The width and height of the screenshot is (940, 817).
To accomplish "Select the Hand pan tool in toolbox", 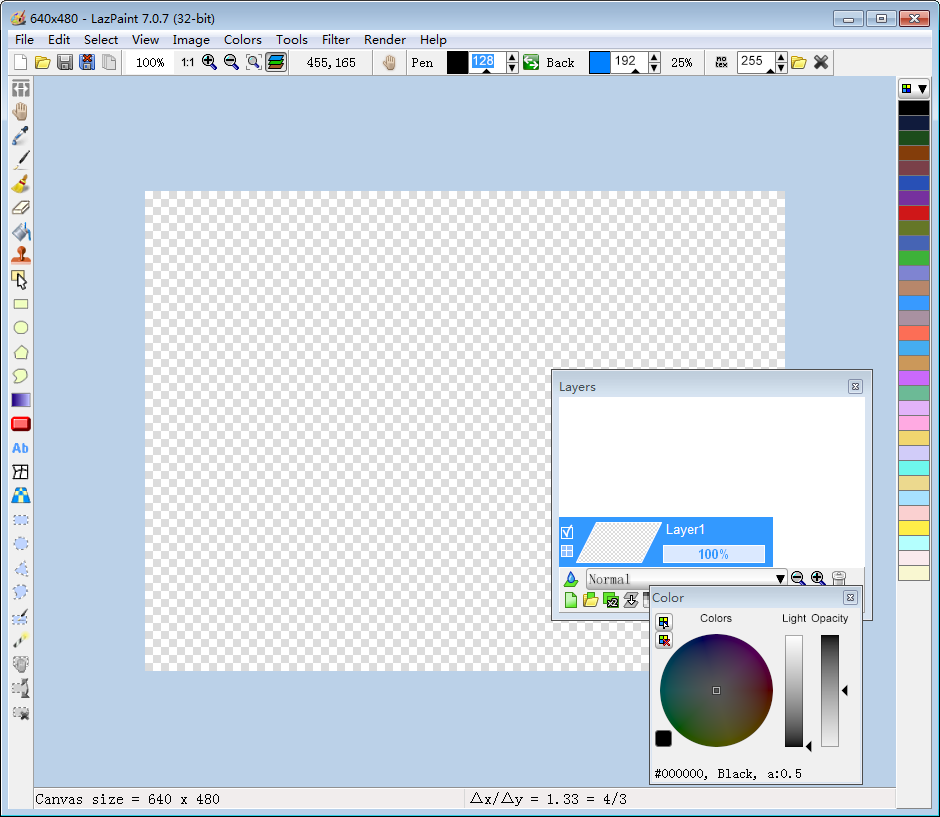I will coord(20,111).
